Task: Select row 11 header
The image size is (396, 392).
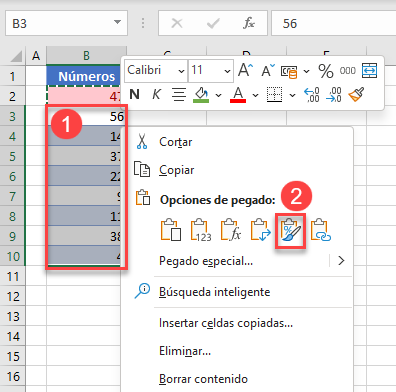Action: point(12,276)
